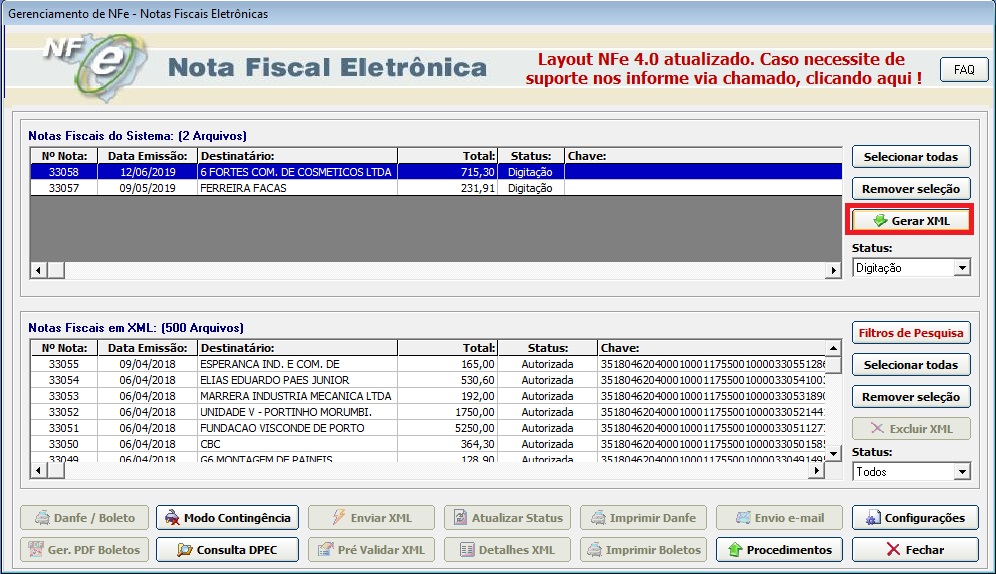Viewport: 996px width, 574px height.
Task: Click Chave header in system notas table
Action: point(703,156)
